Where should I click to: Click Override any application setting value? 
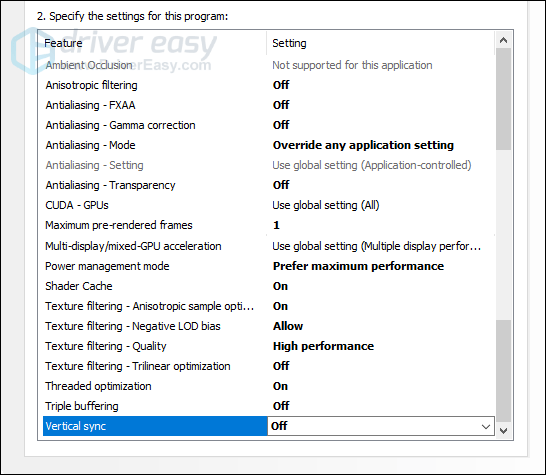click(363, 145)
